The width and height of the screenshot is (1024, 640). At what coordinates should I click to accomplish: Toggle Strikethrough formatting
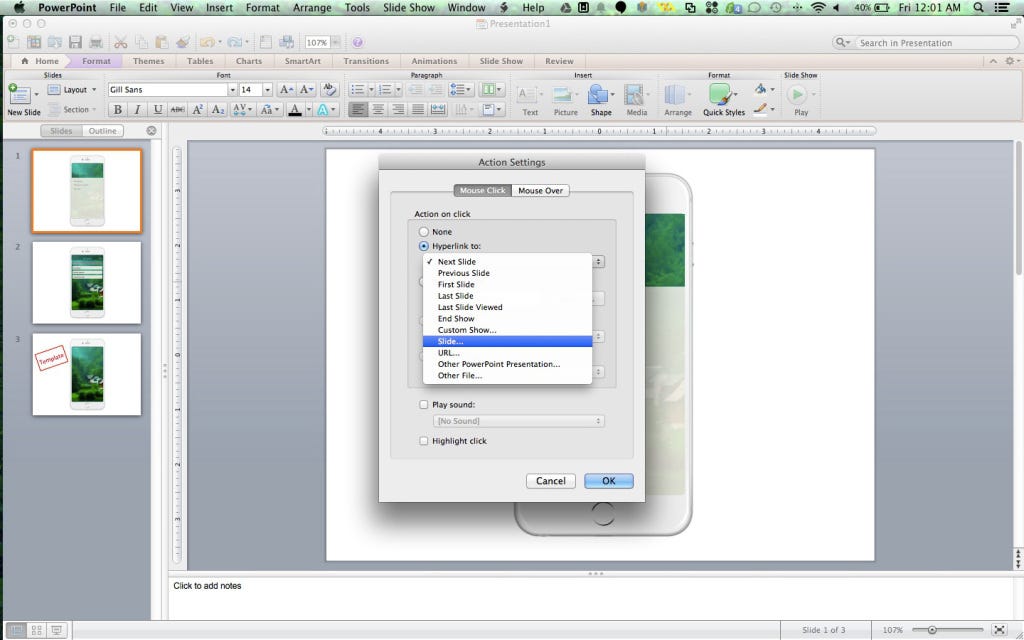click(177, 110)
